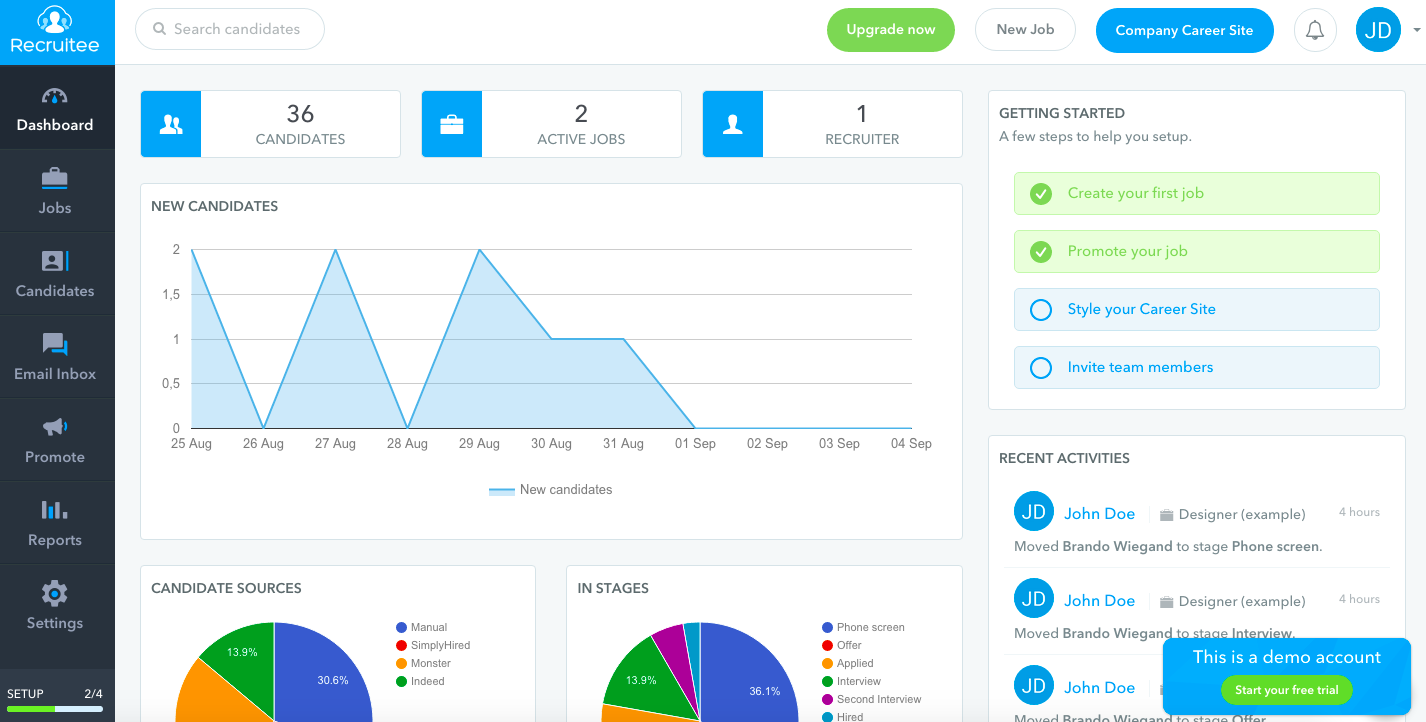Focus the Search candidates field
Screen dimensions: 1426x722
pos(230,29)
